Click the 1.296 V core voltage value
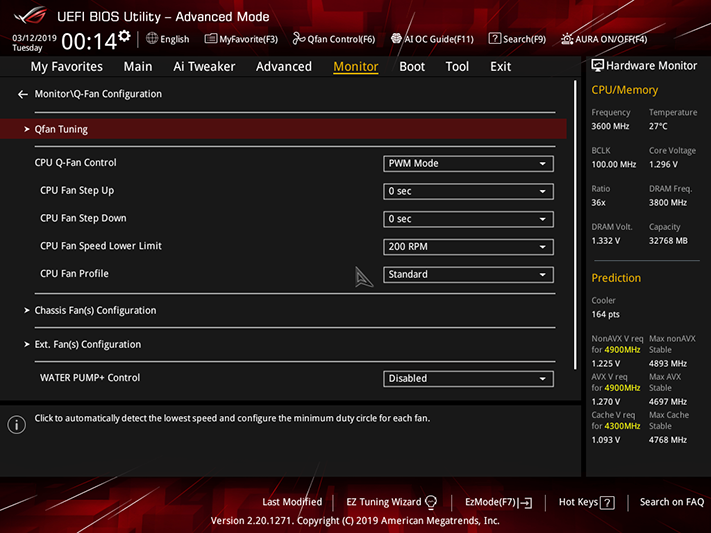This screenshot has width=711, height=533. 663,164
